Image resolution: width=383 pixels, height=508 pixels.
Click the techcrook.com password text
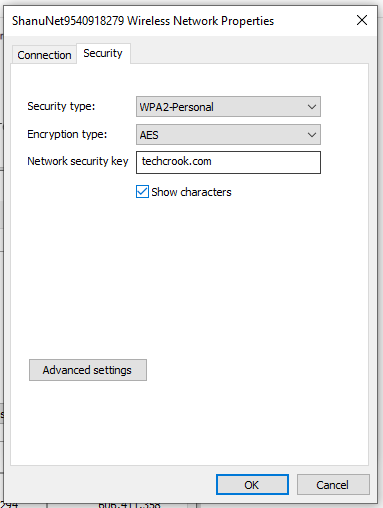[177, 161]
